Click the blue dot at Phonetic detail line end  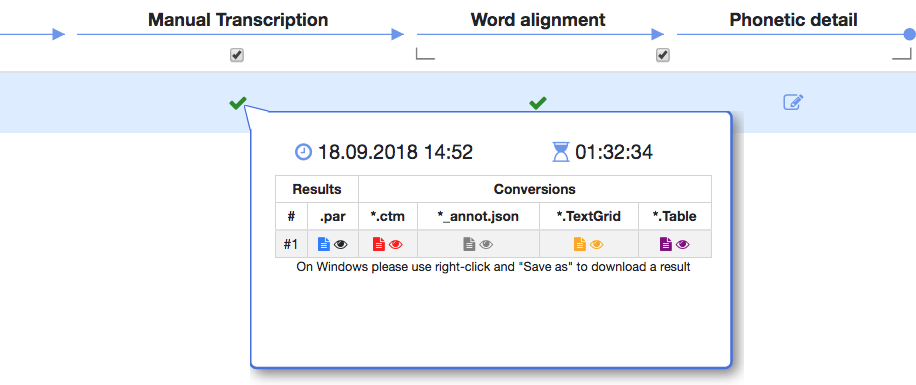coord(910,34)
